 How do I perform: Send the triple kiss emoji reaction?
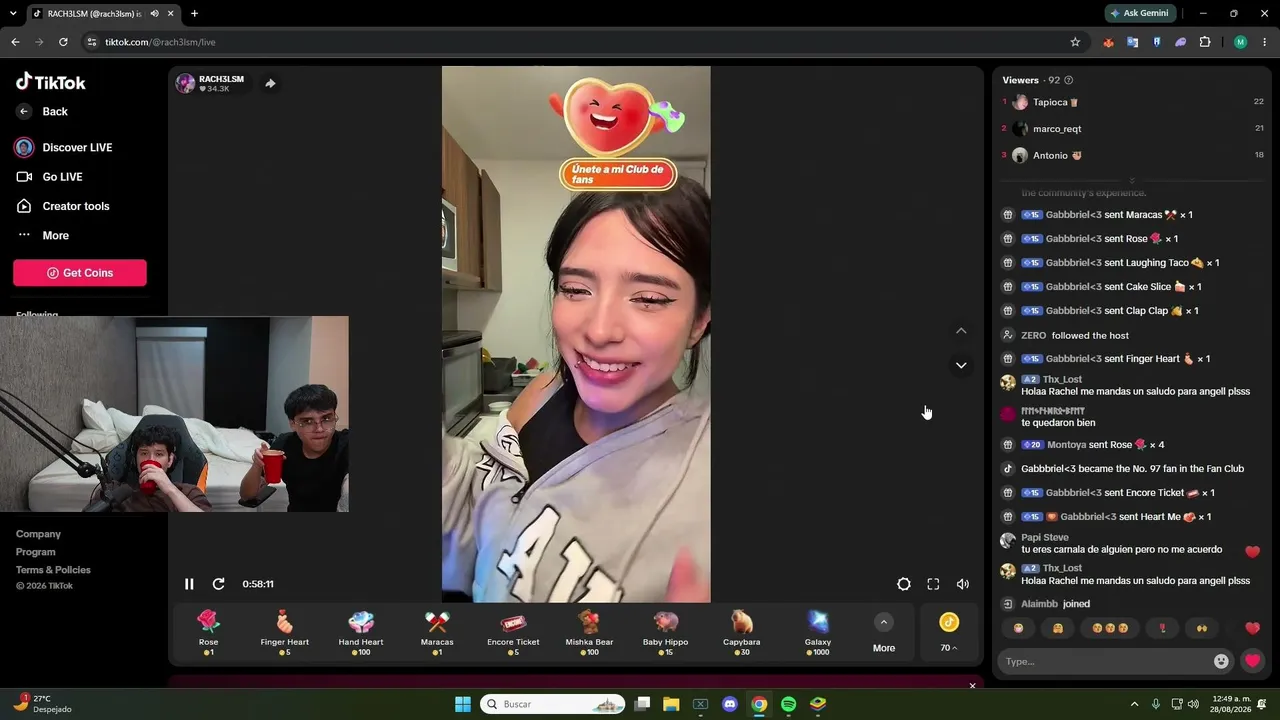click(1110, 628)
